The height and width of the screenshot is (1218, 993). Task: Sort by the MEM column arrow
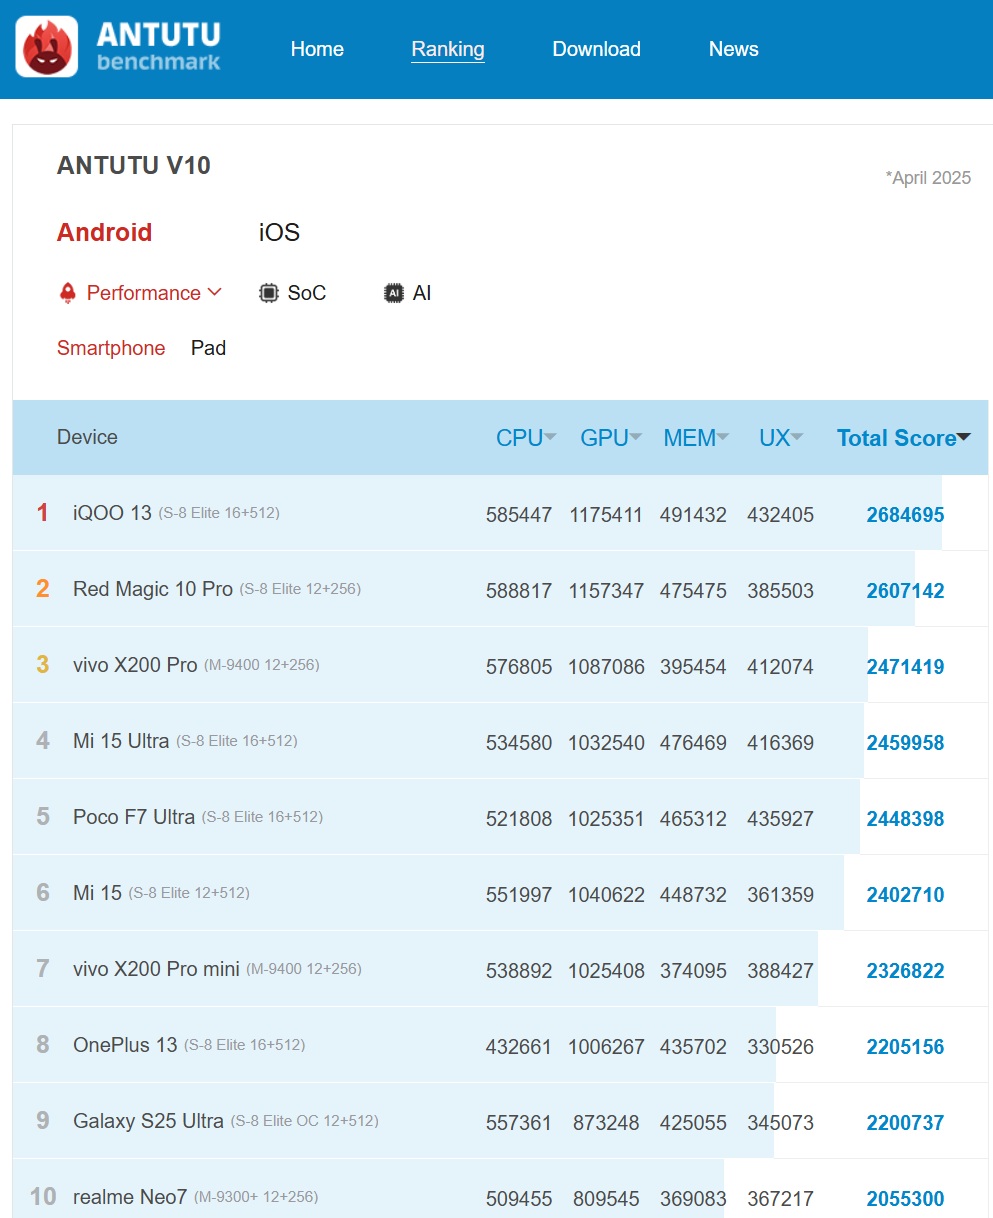pos(723,437)
